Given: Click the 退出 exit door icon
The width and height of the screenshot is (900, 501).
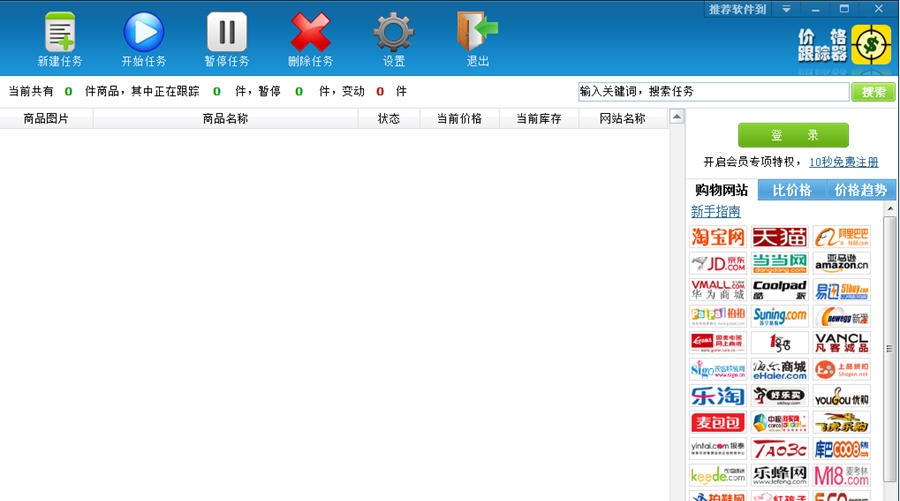Looking at the screenshot, I should coord(477,32).
